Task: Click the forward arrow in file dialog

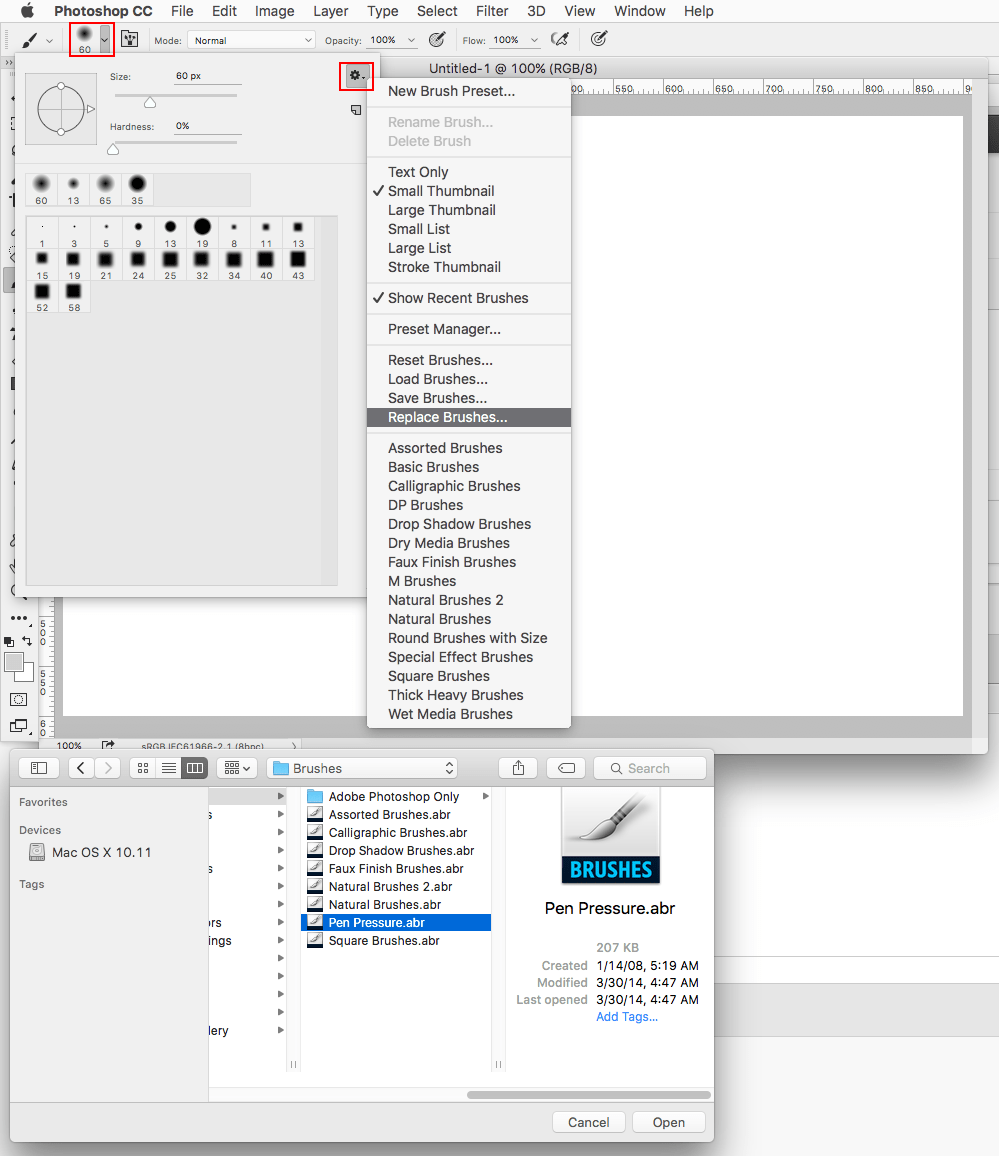Action: [108, 768]
